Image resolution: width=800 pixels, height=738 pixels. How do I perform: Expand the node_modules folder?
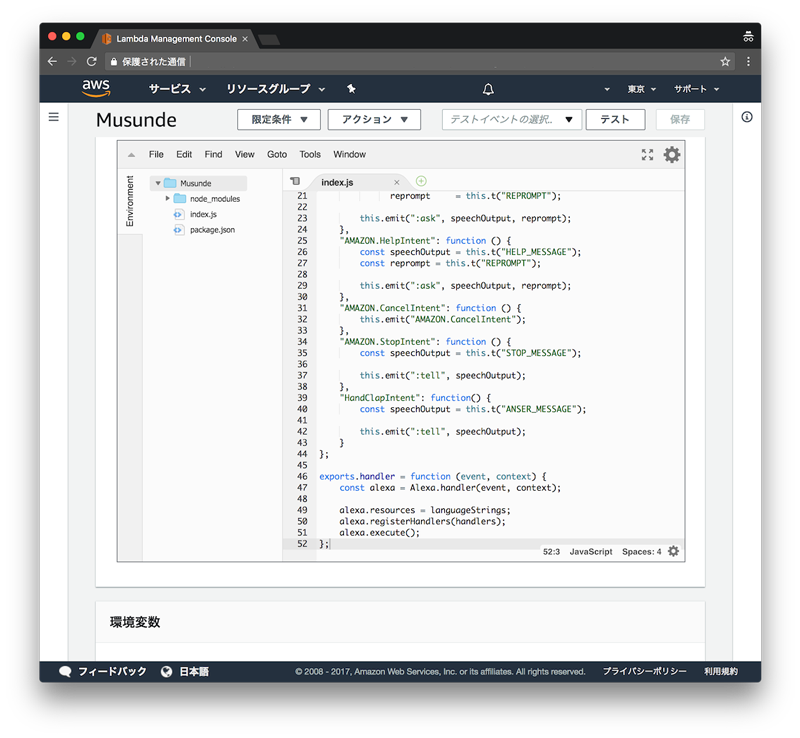(x=167, y=199)
